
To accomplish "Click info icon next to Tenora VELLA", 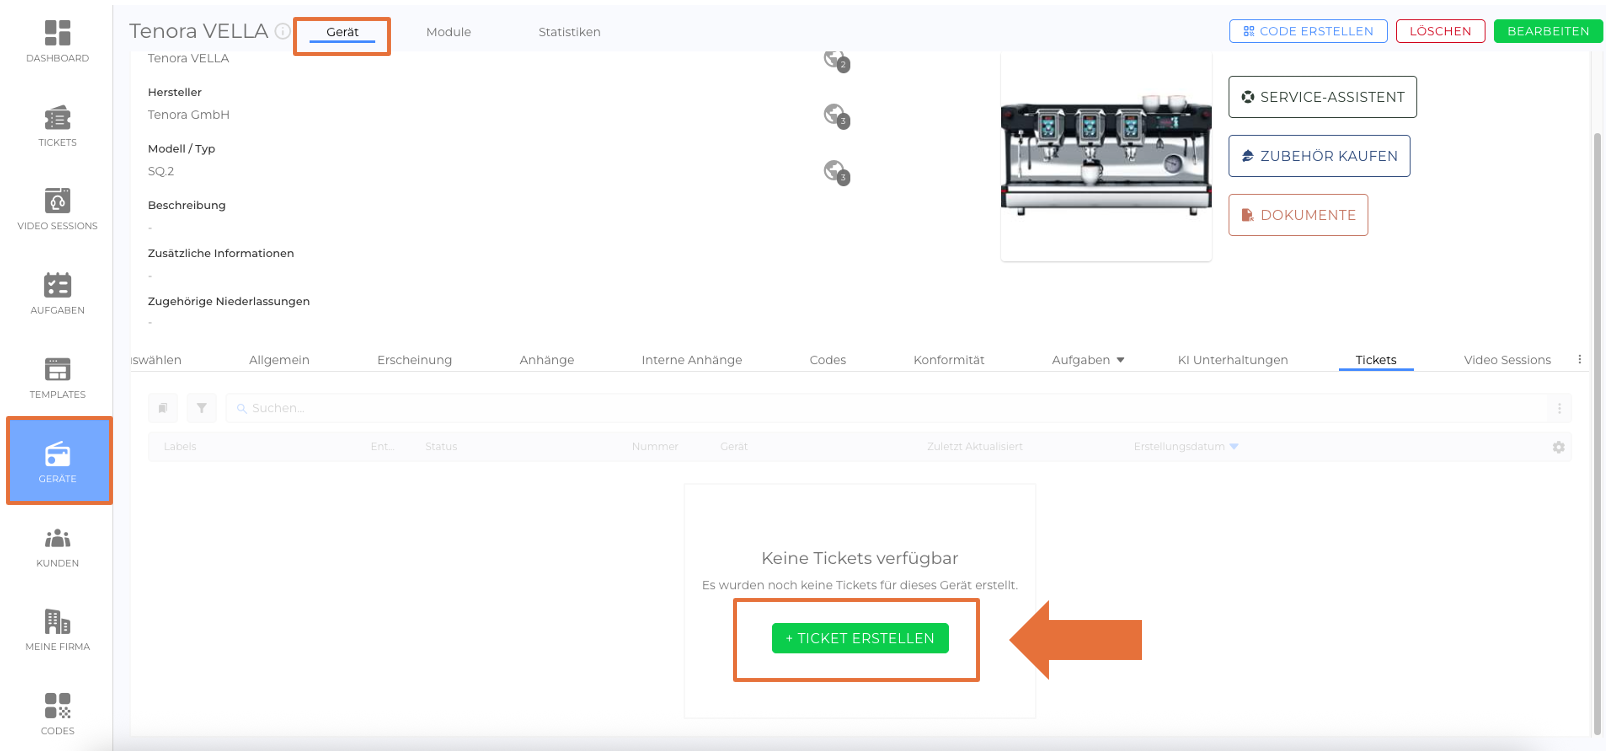I will [x=283, y=31].
